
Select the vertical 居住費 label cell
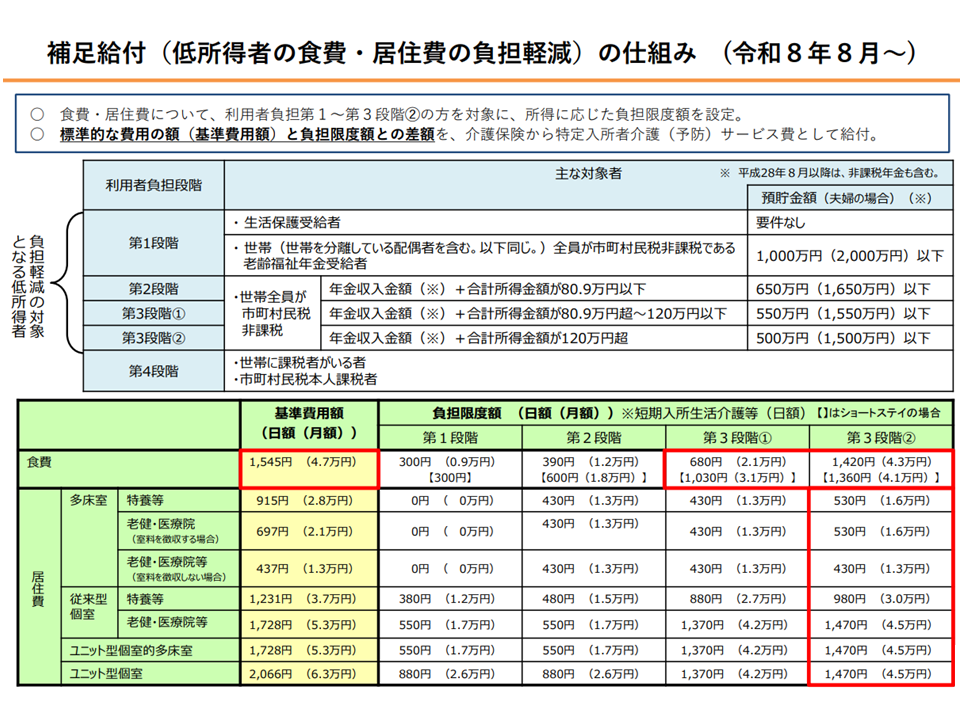[x=36, y=588]
